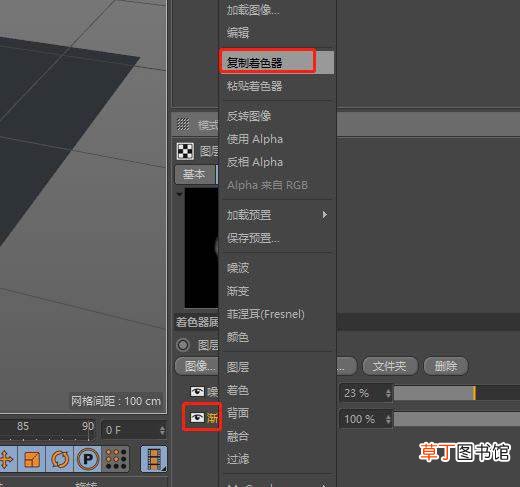Pick the 着色 shader entry
The width and height of the screenshot is (520, 487).
click(x=238, y=390)
